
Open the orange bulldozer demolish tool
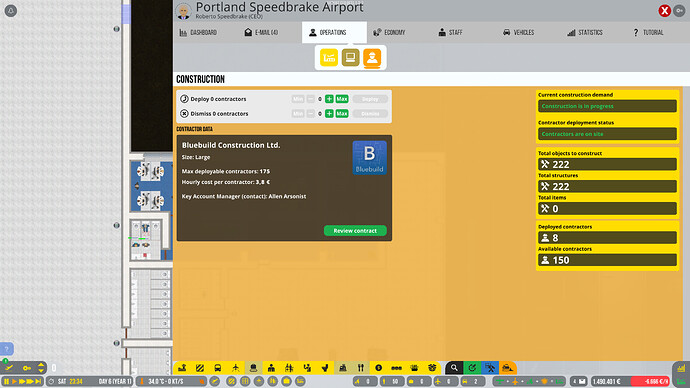coord(507,368)
